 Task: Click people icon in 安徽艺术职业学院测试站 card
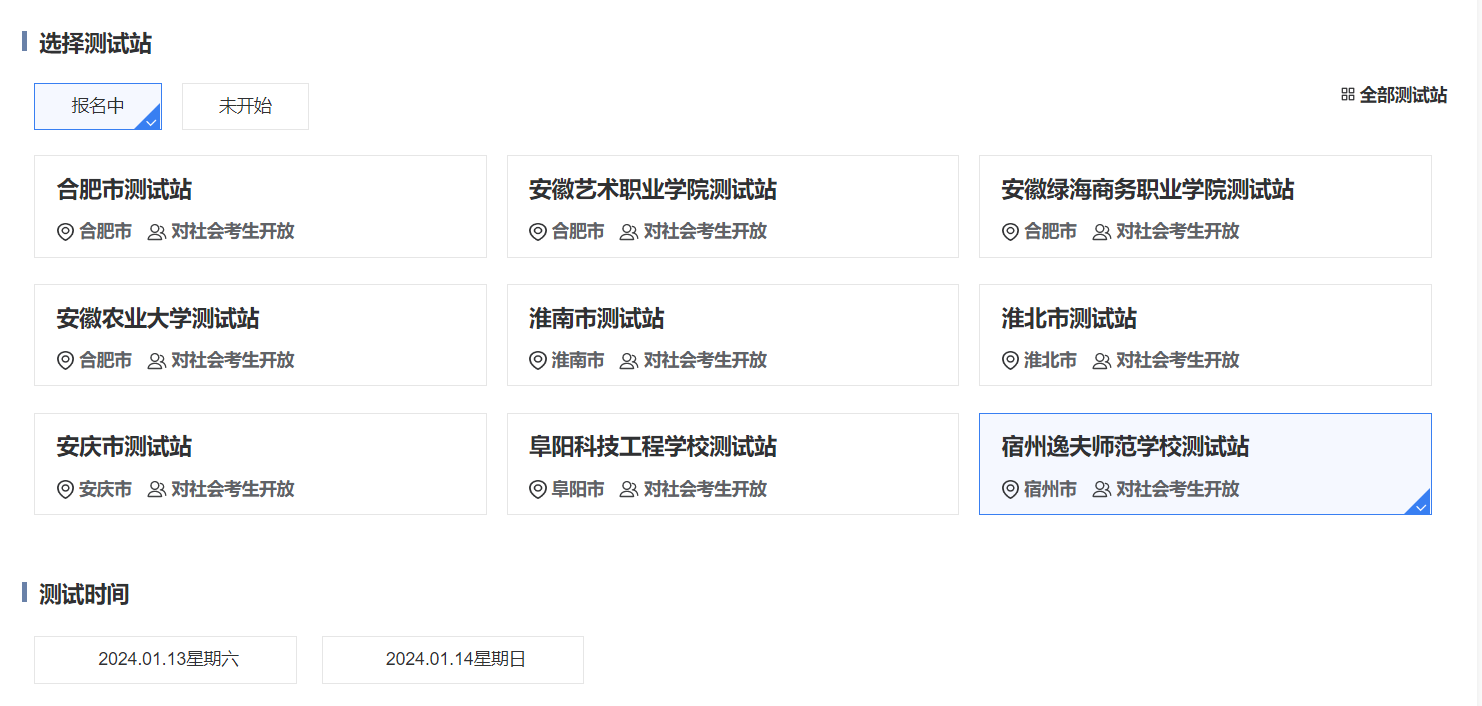coord(629,232)
